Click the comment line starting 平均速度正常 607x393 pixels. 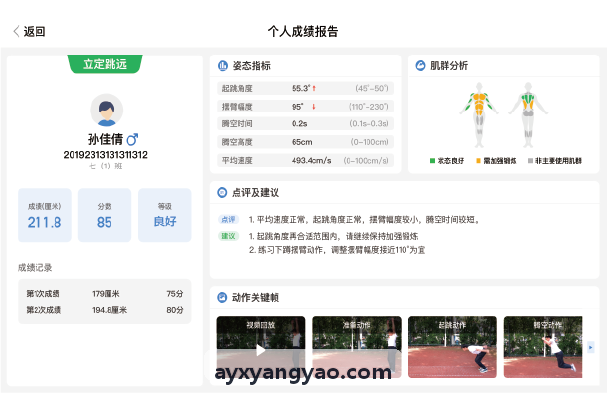(364, 220)
